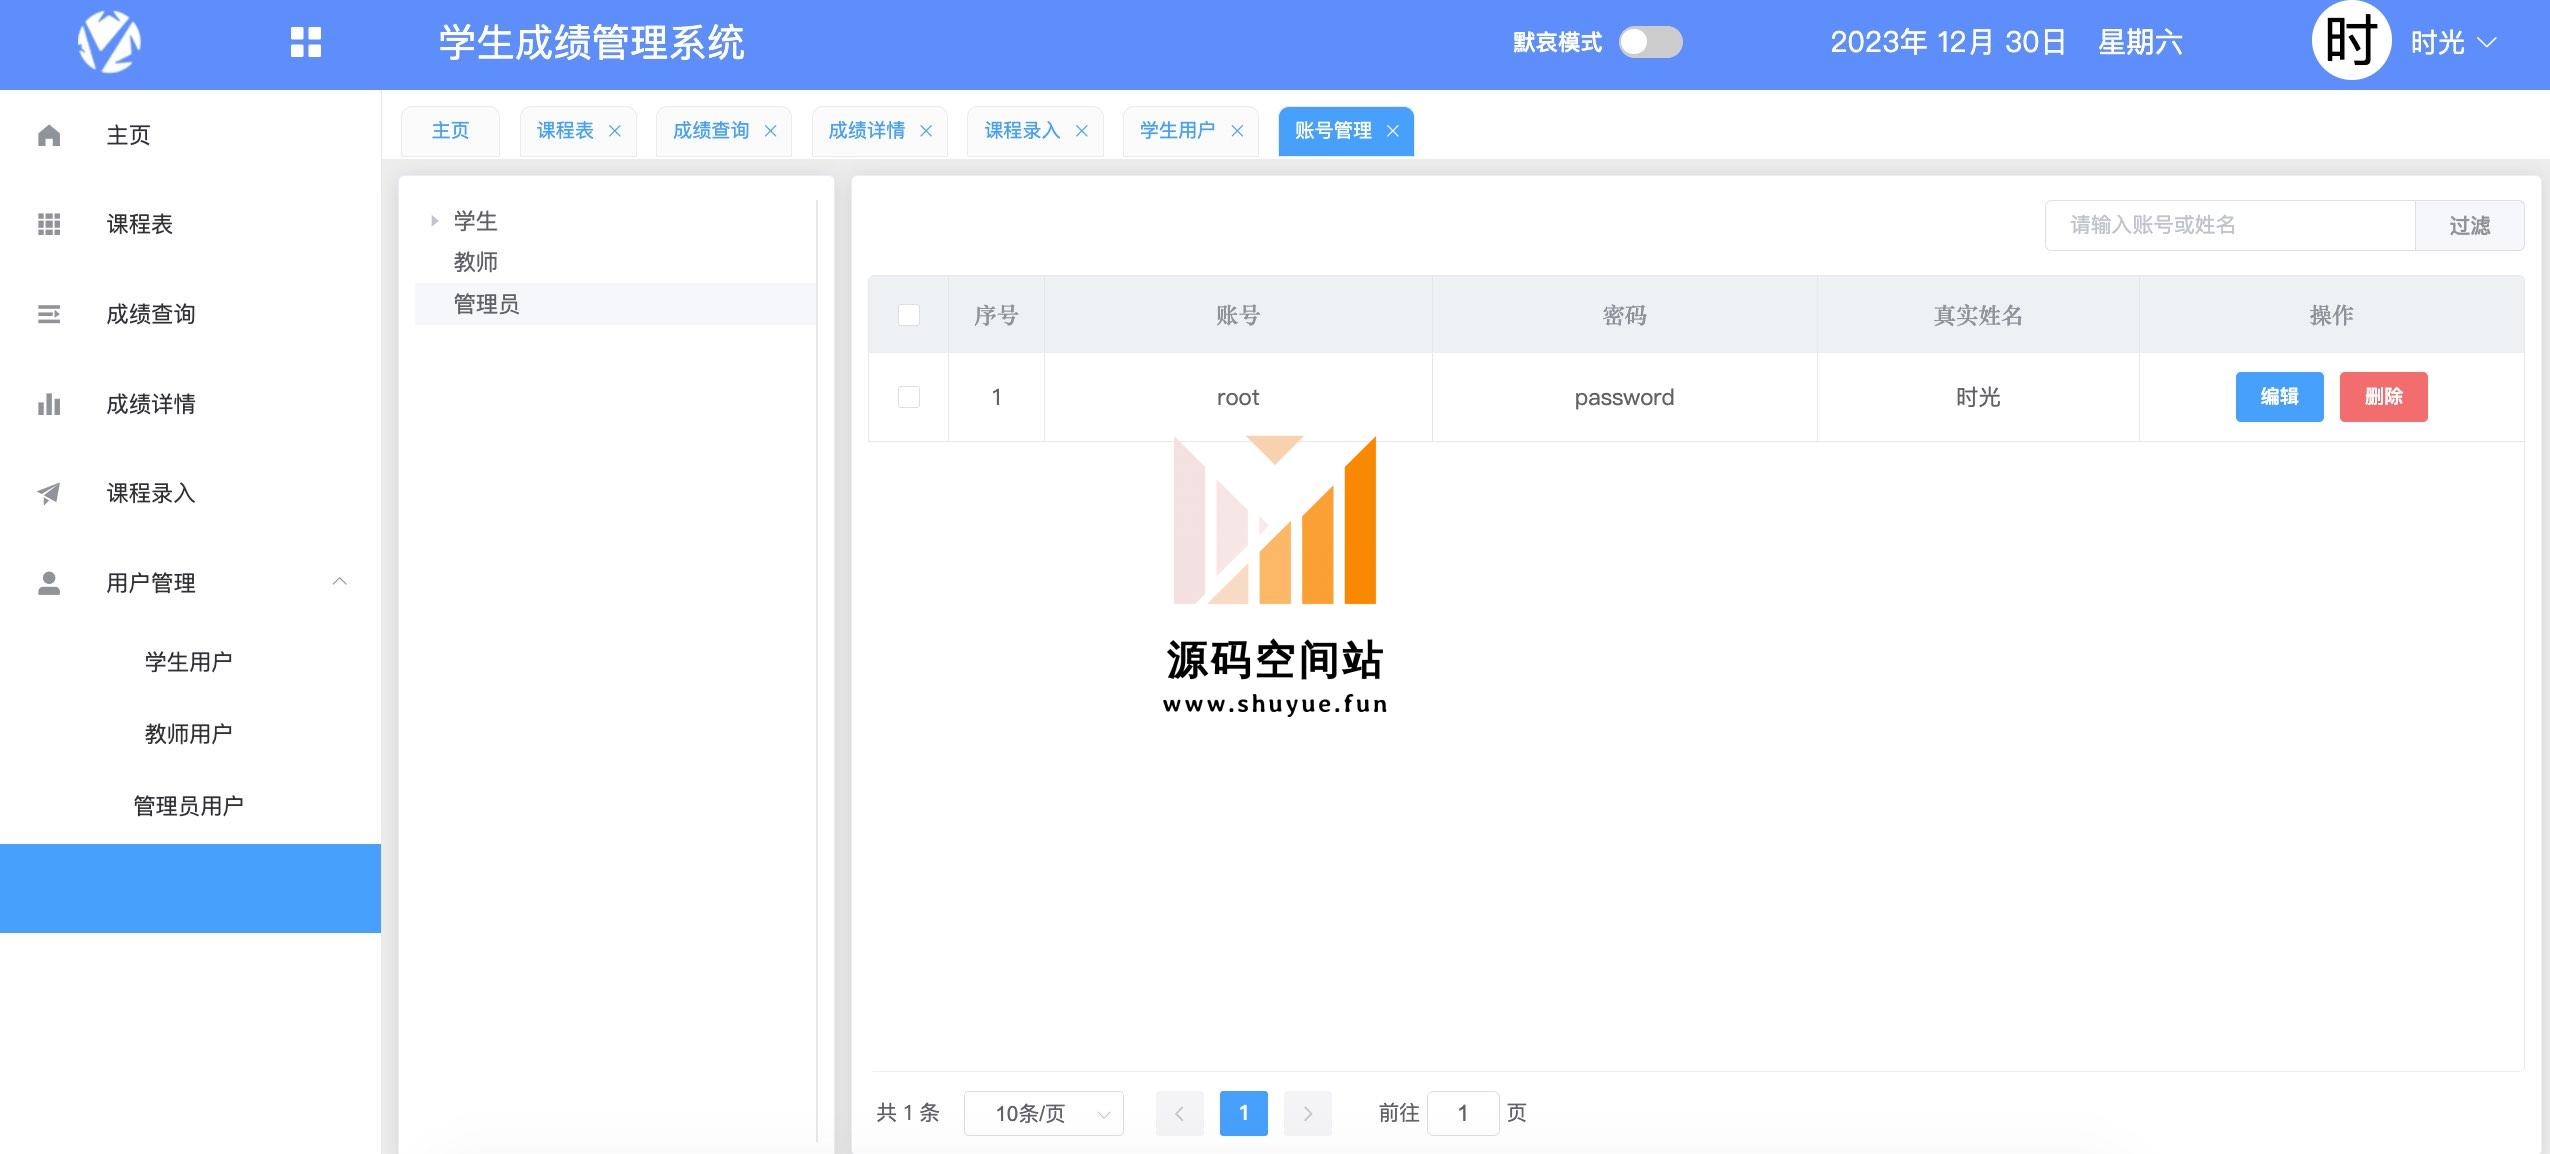Click the 请输入账号或姓名 search field

[x=2229, y=225]
